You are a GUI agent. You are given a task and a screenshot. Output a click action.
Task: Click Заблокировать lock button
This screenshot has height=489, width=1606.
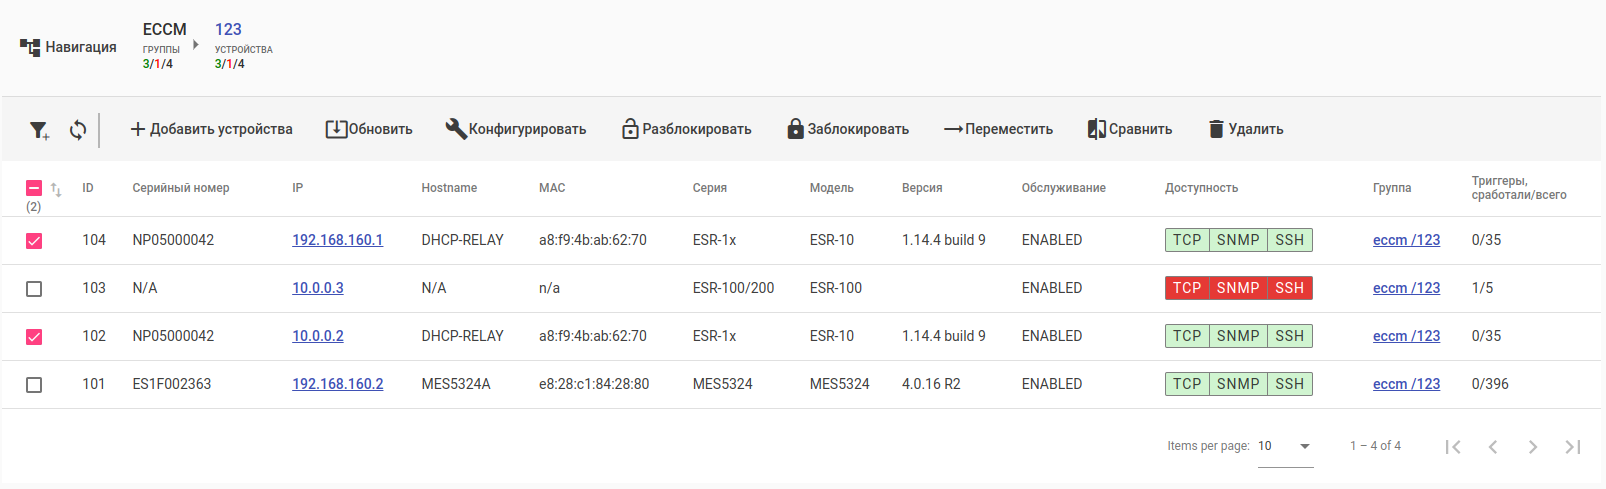click(848, 129)
